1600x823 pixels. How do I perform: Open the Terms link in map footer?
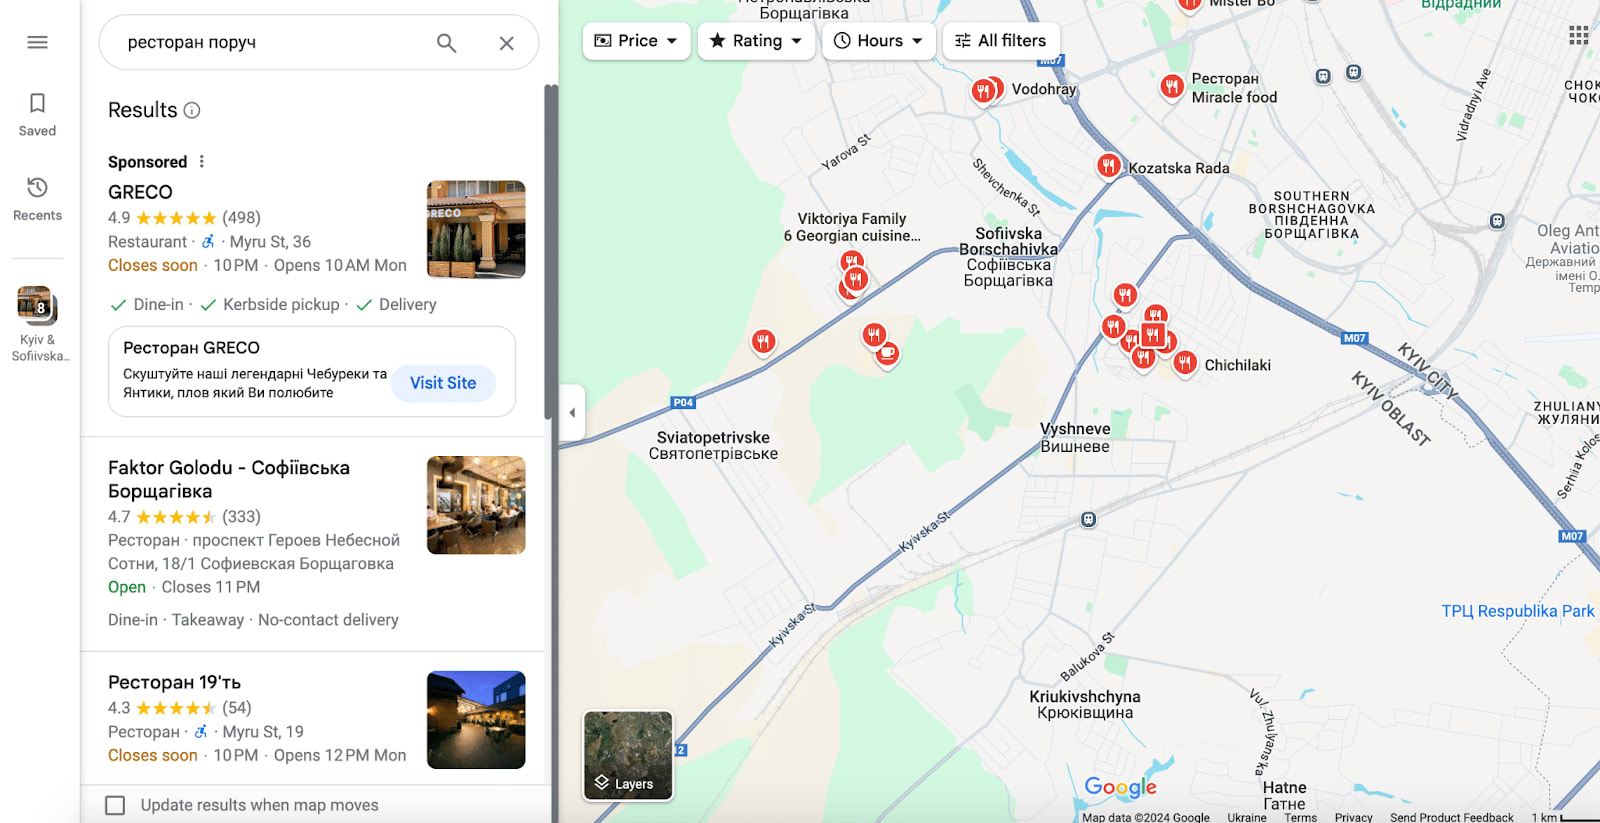(x=1300, y=817)
